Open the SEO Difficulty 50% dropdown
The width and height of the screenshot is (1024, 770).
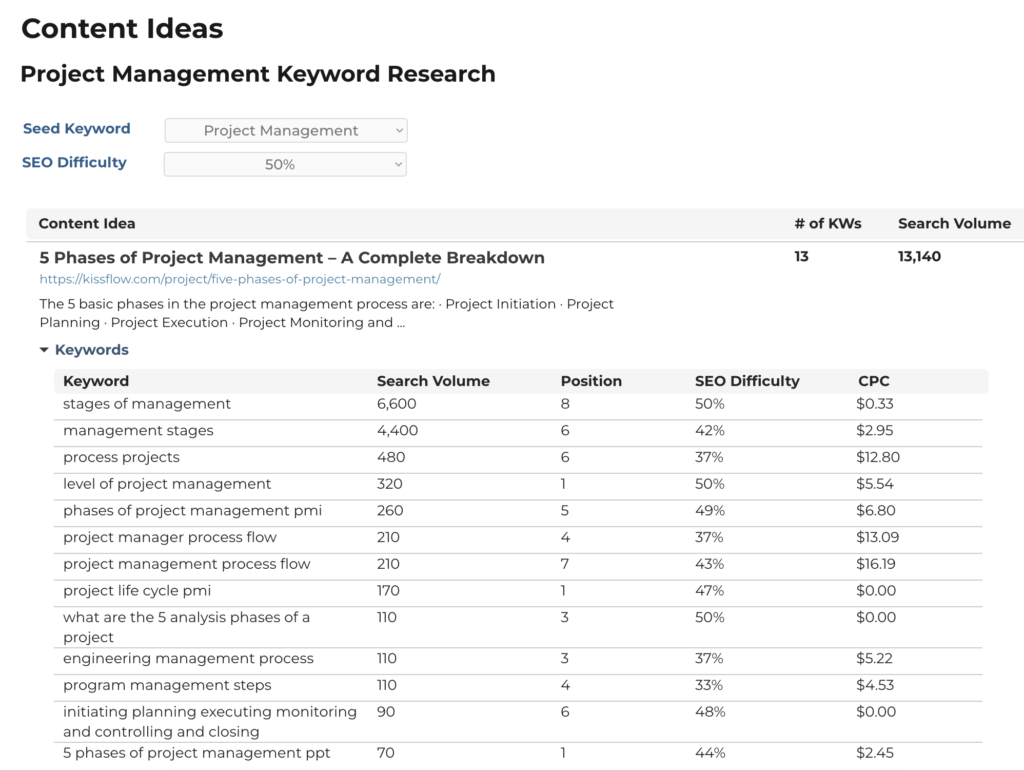pos(285,164)
